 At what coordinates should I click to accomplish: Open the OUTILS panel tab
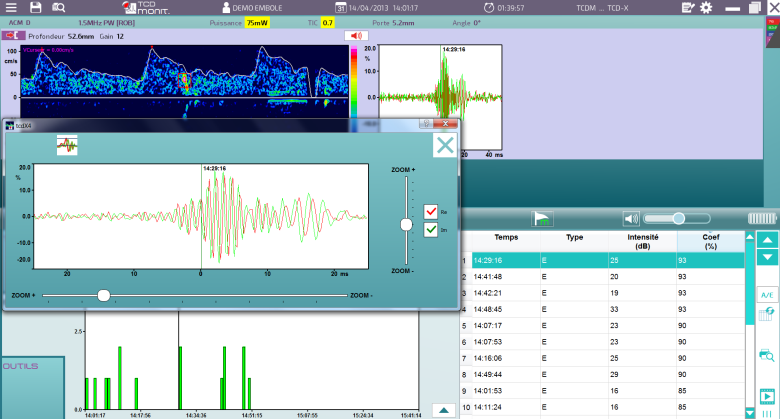[22, 366]
